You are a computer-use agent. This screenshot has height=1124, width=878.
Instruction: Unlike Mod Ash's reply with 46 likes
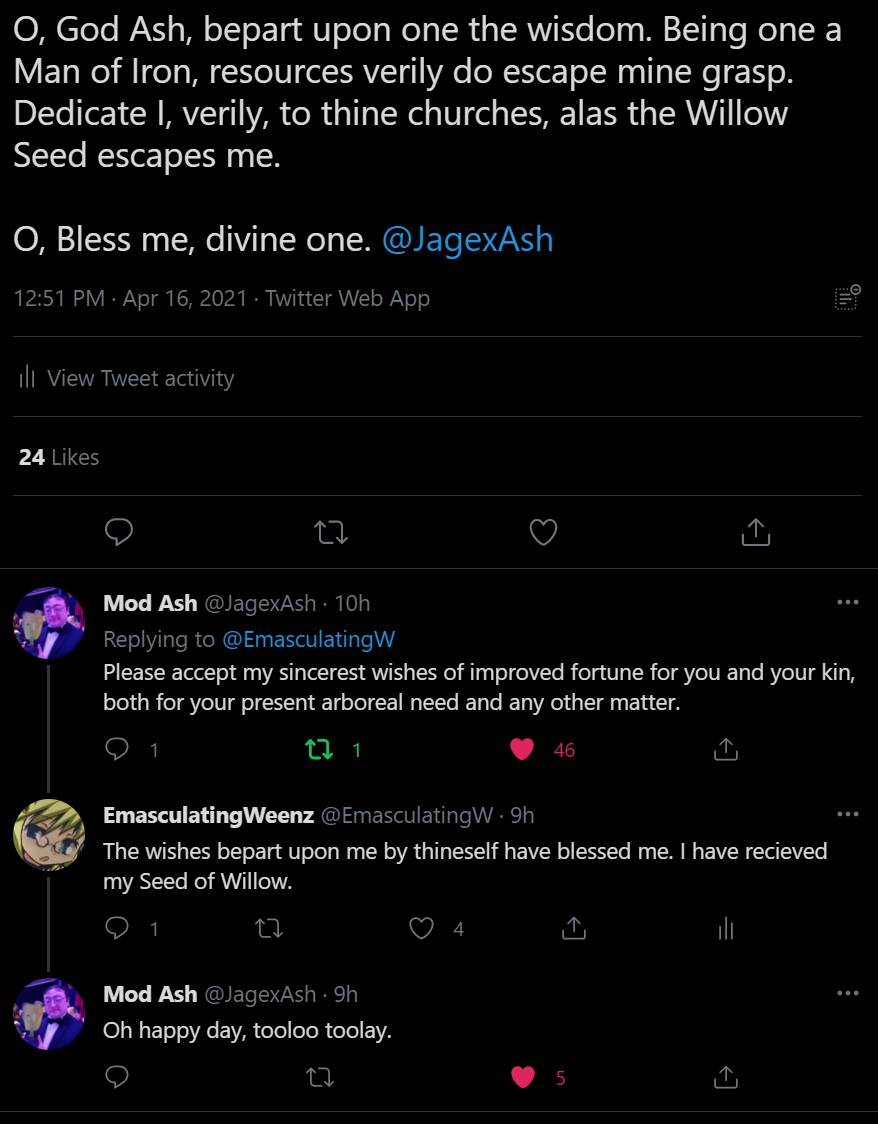point(522,749)
